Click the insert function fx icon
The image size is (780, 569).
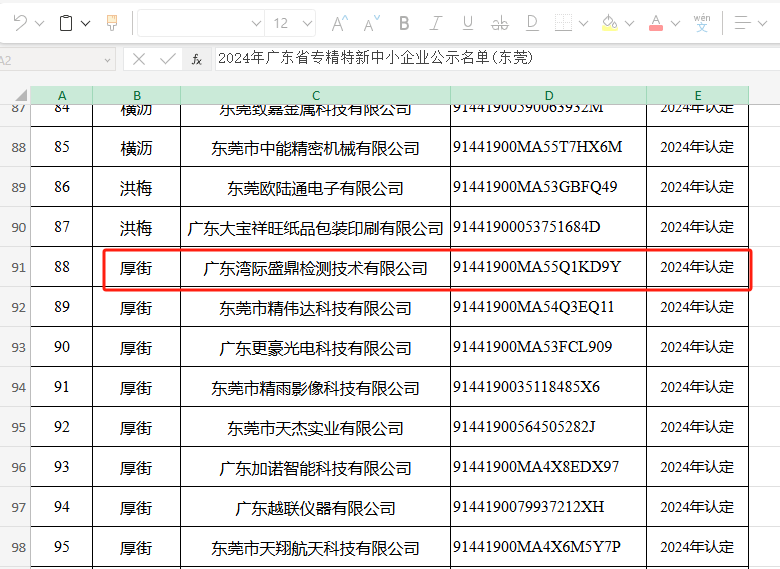pyautogui.click(x=197, y=59)
